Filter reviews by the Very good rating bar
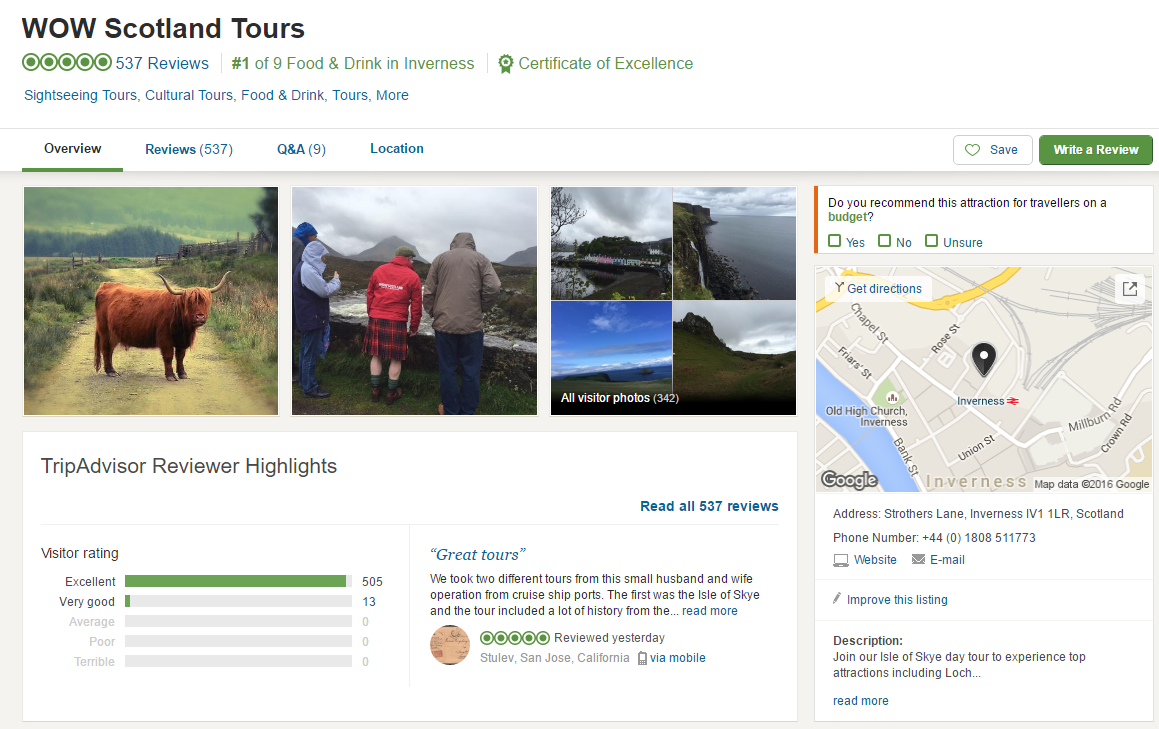The image size is (1159, 729). 238,601
